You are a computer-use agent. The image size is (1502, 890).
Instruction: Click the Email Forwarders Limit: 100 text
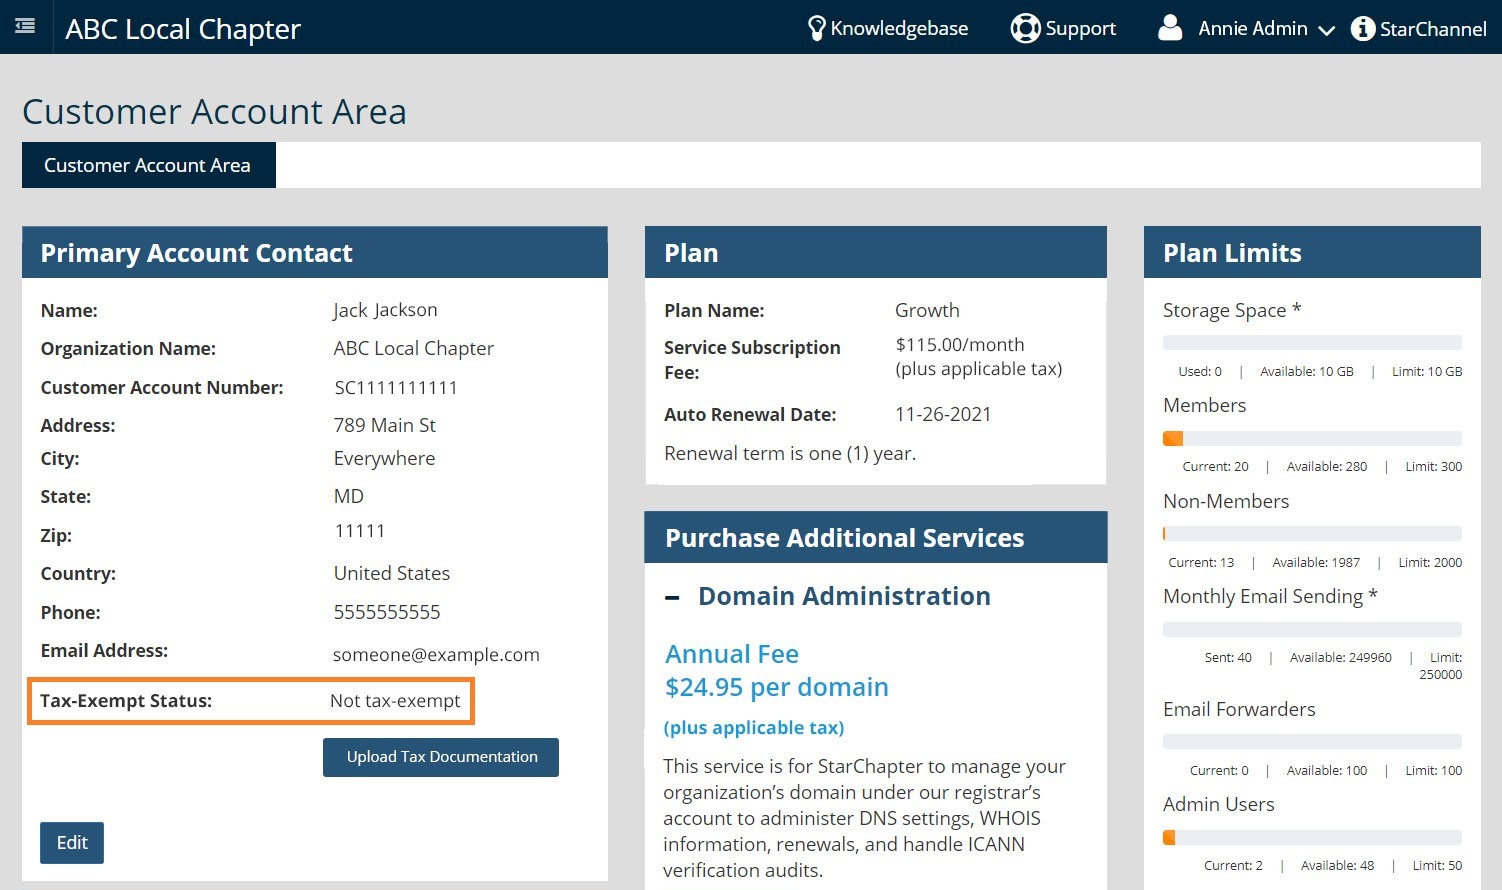[1434, 771]
